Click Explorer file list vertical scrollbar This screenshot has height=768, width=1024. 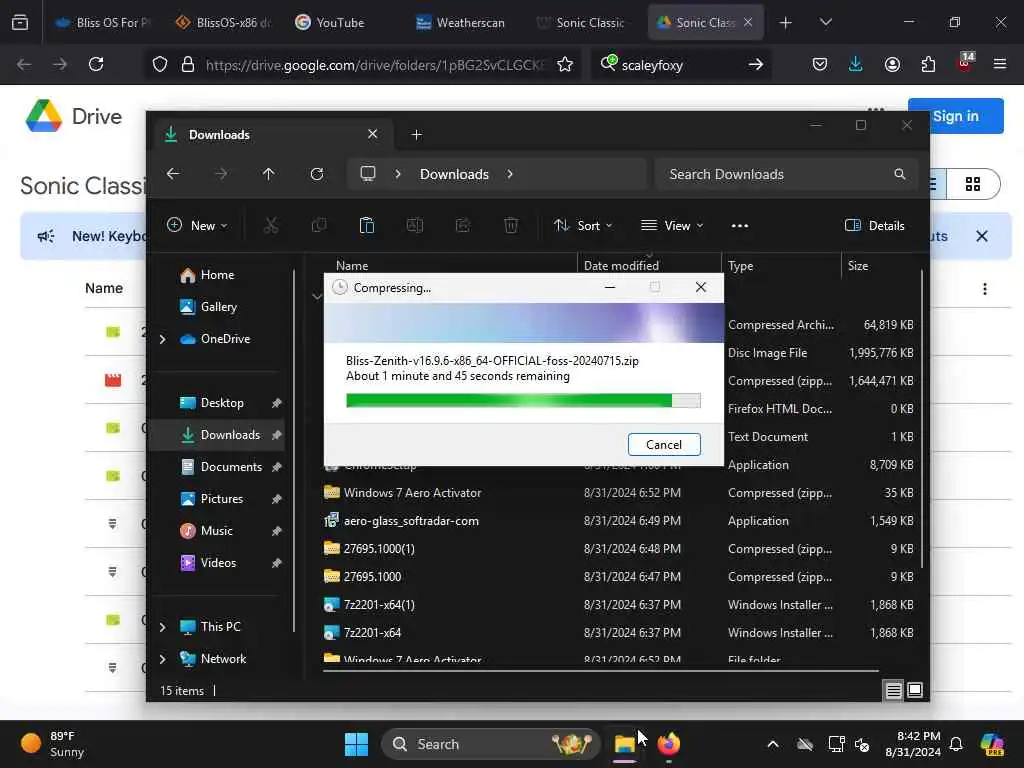pyautogui.click(x=921, y=418)
